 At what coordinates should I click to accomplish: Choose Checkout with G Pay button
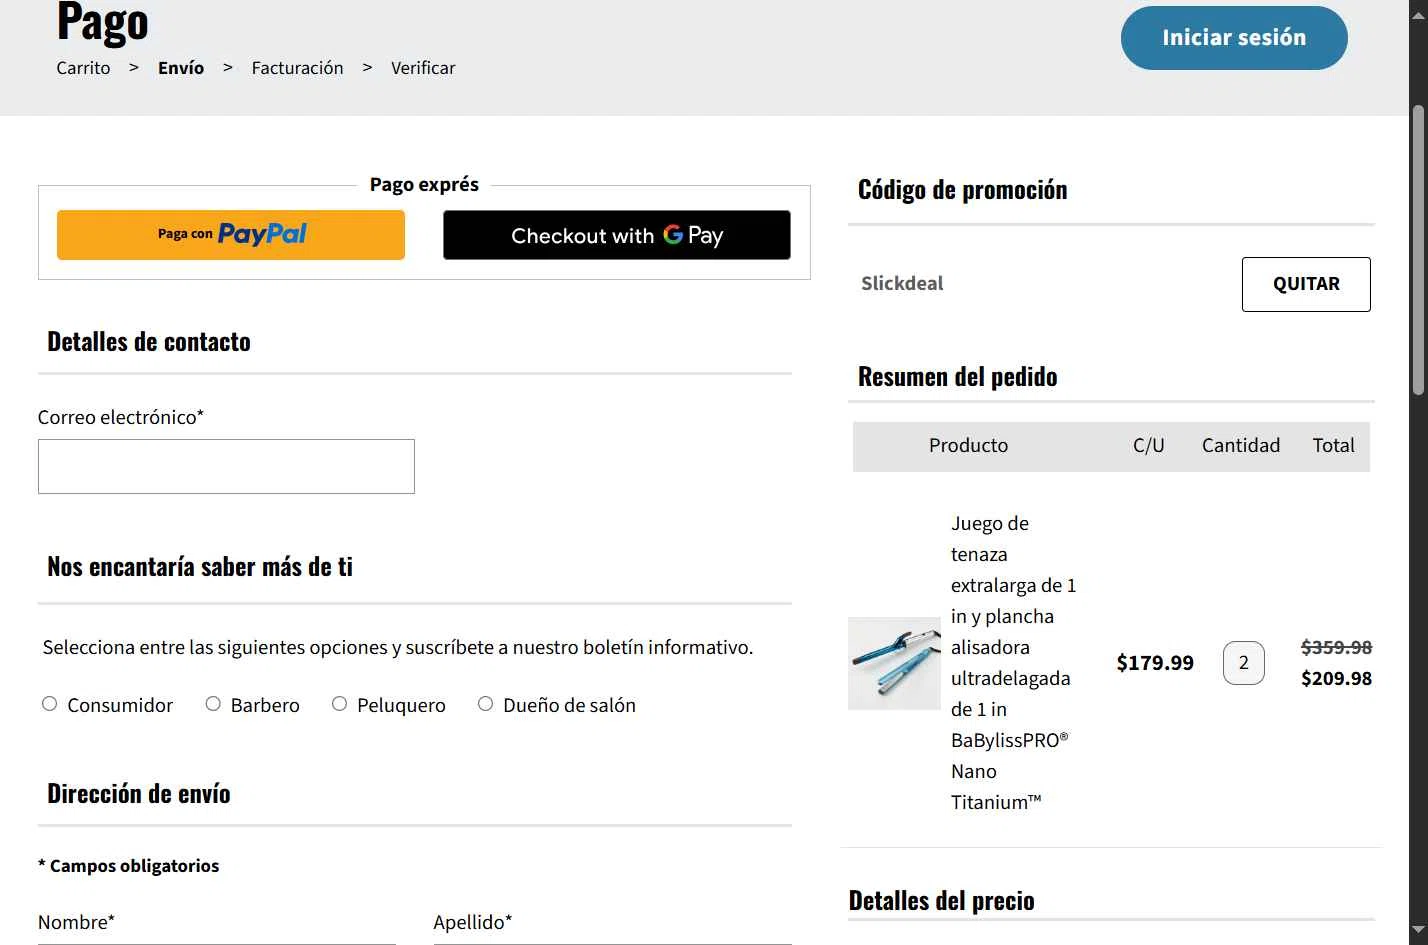coord(617,235)
